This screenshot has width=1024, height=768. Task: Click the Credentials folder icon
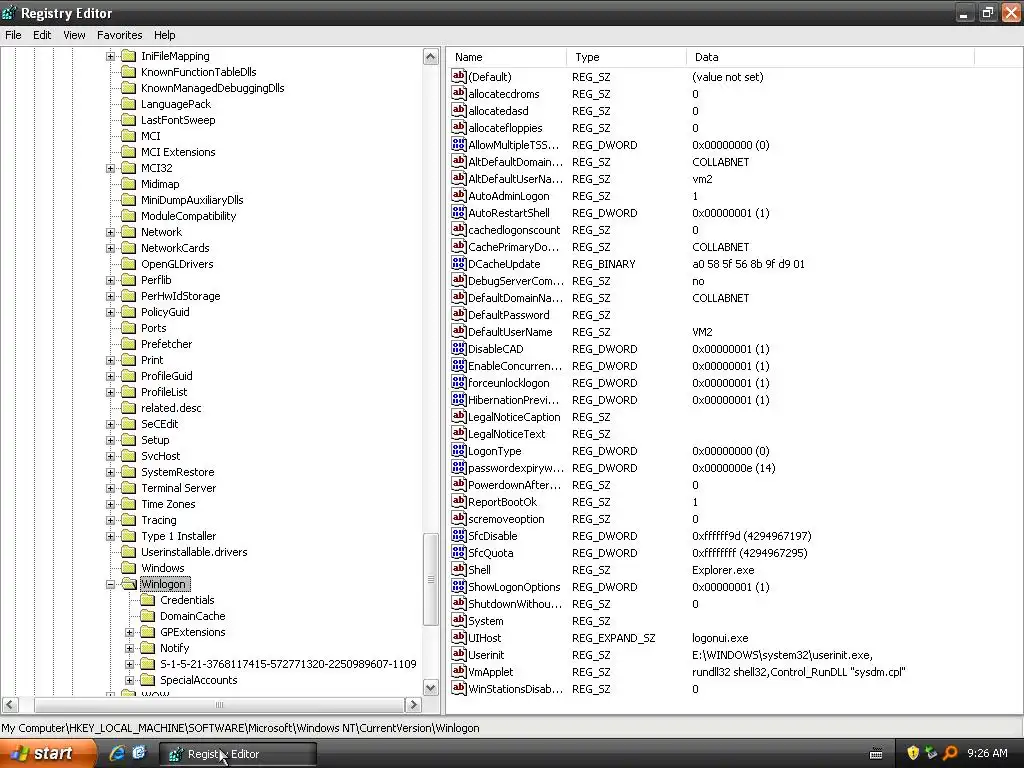[148, 600]
